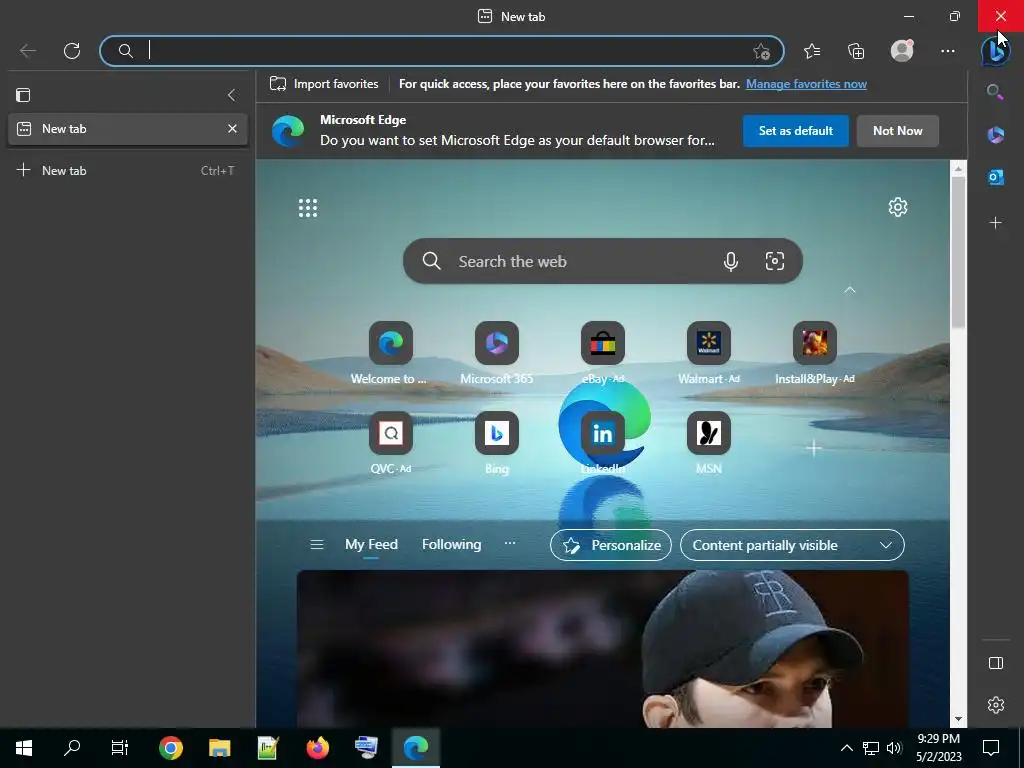Image resolution: width=1024 pixels, height=768 pixels.
Task: Show hidden tray icons chevron
Action: point(846,748)
